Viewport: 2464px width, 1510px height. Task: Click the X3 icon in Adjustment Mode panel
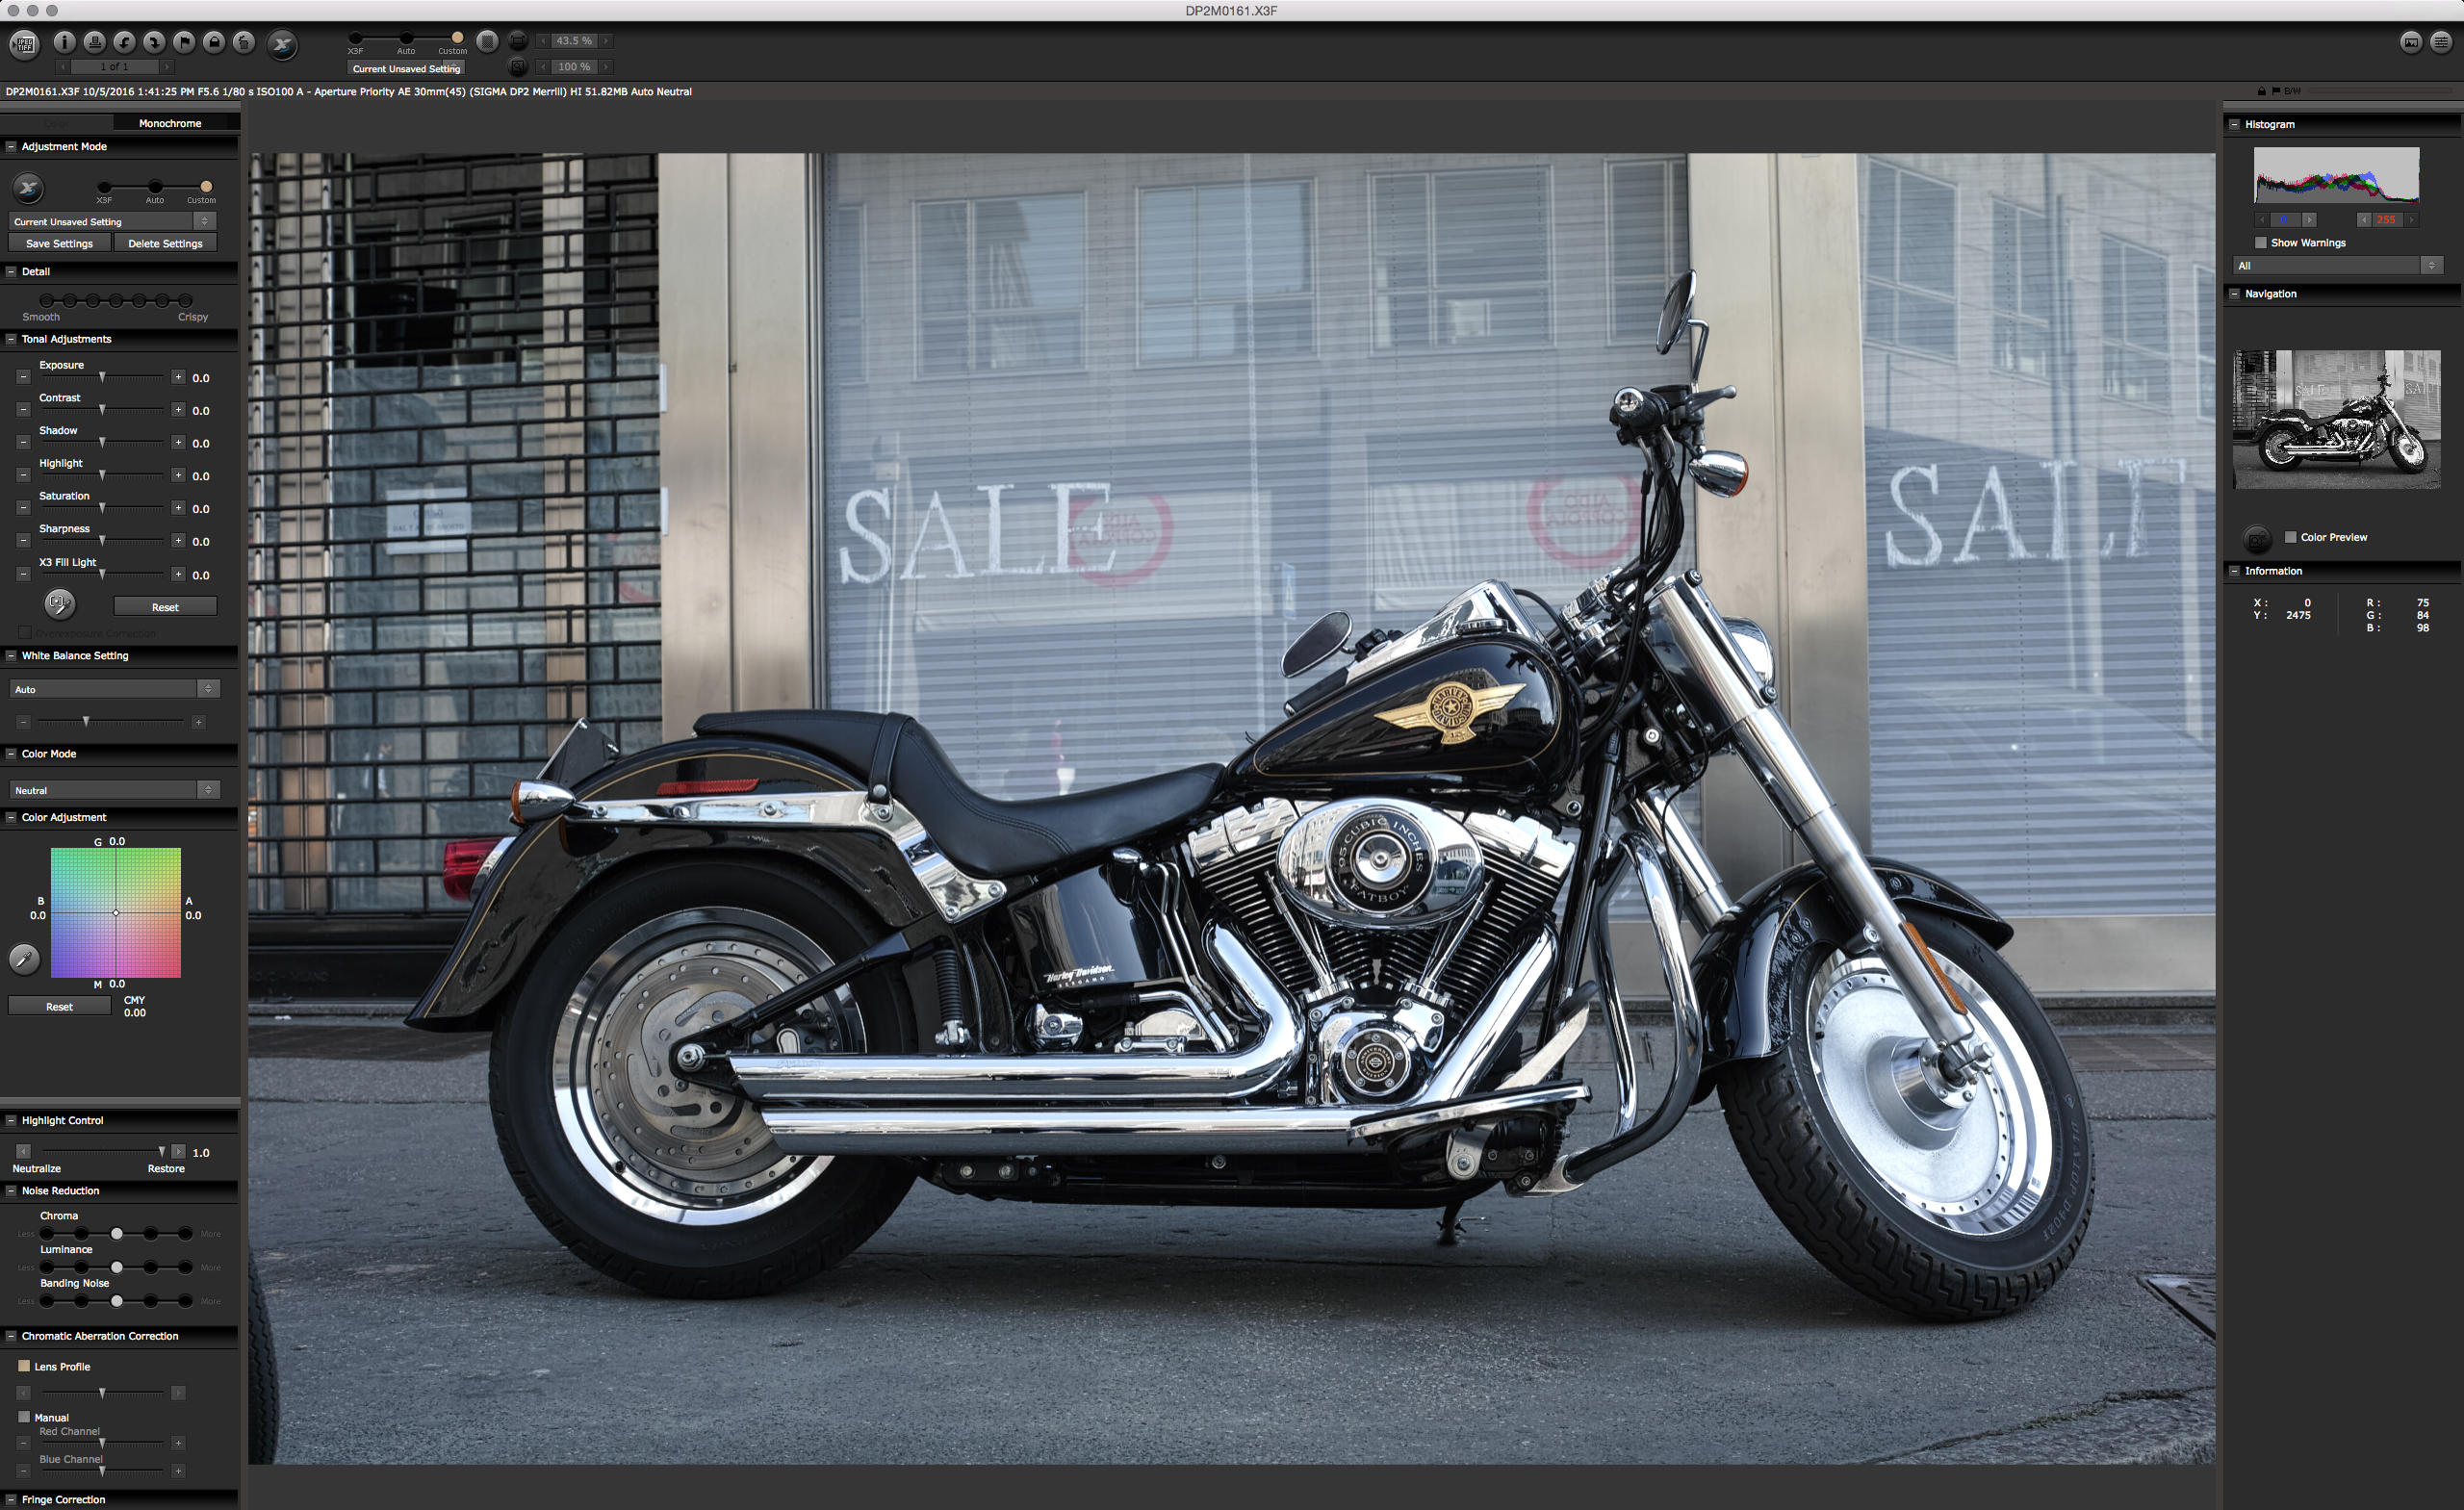(28, 187)
